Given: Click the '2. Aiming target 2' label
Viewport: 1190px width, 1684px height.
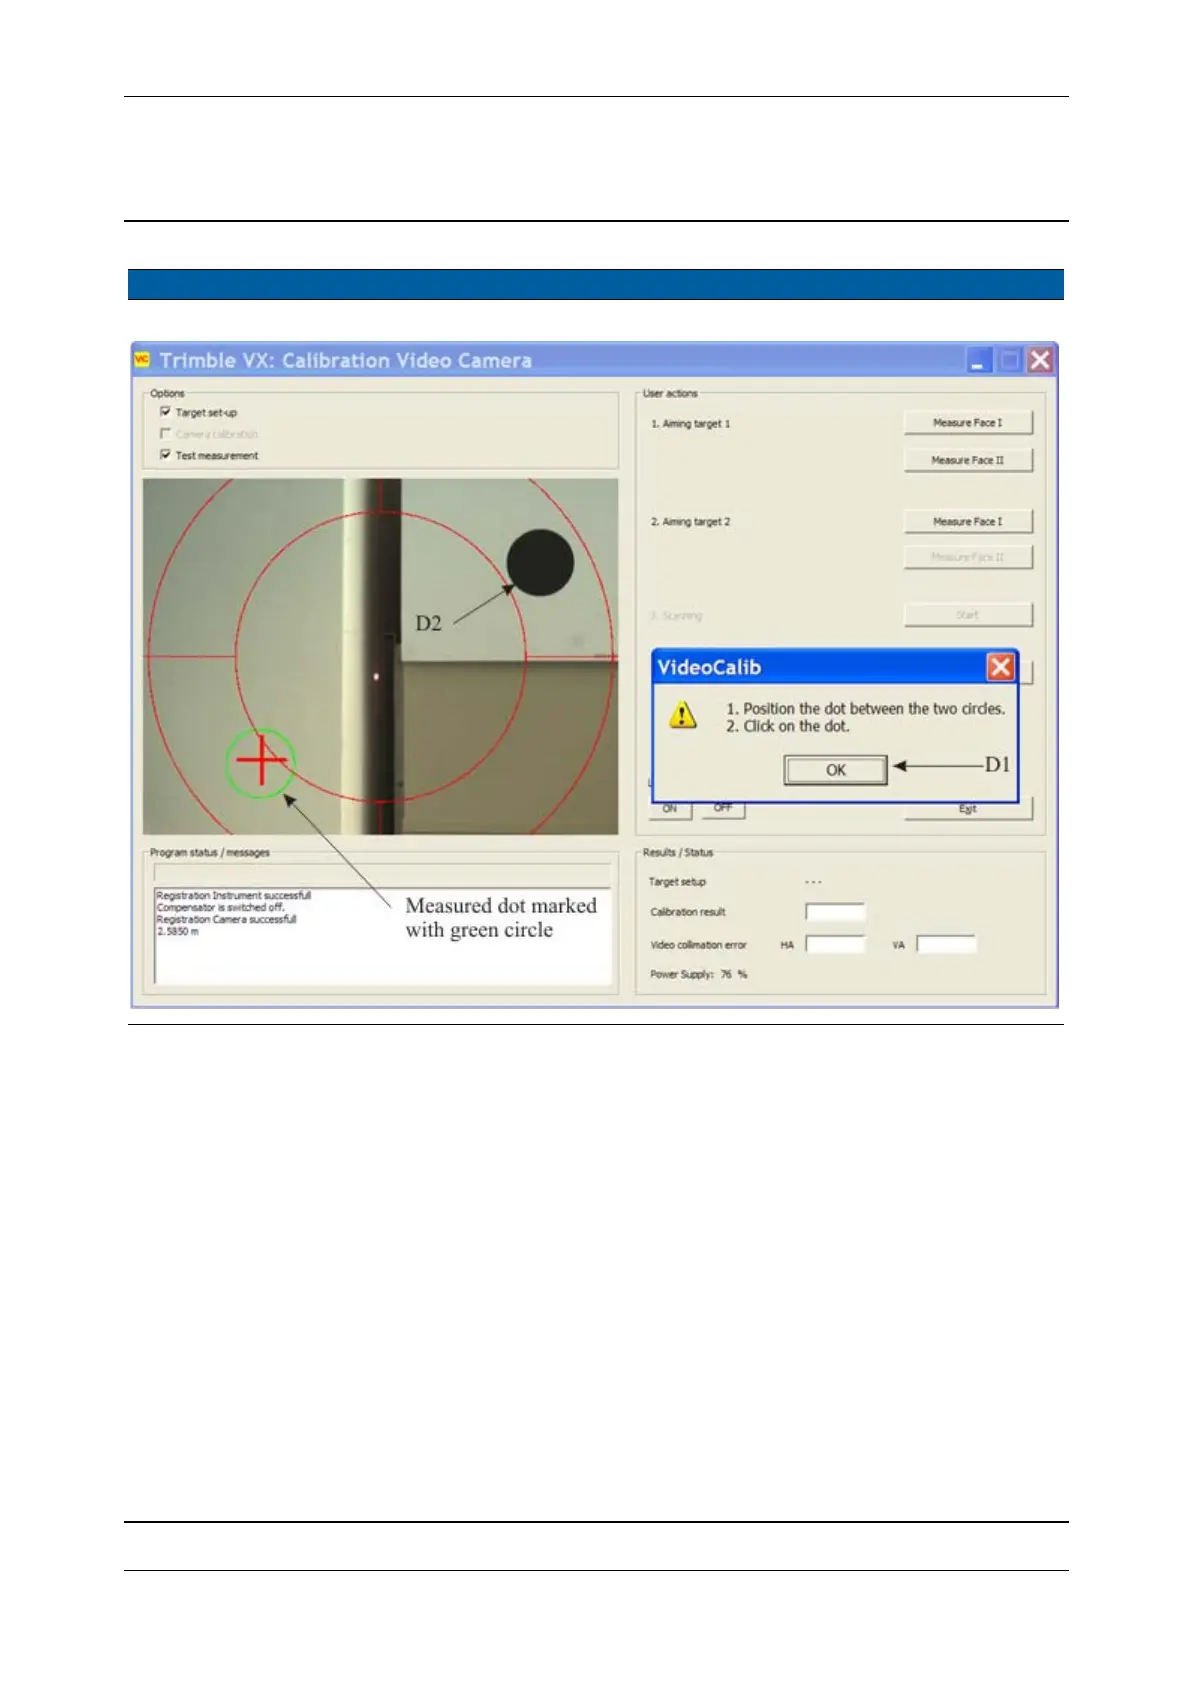Looking at the screenshot, I should click(x=691, y=522).
